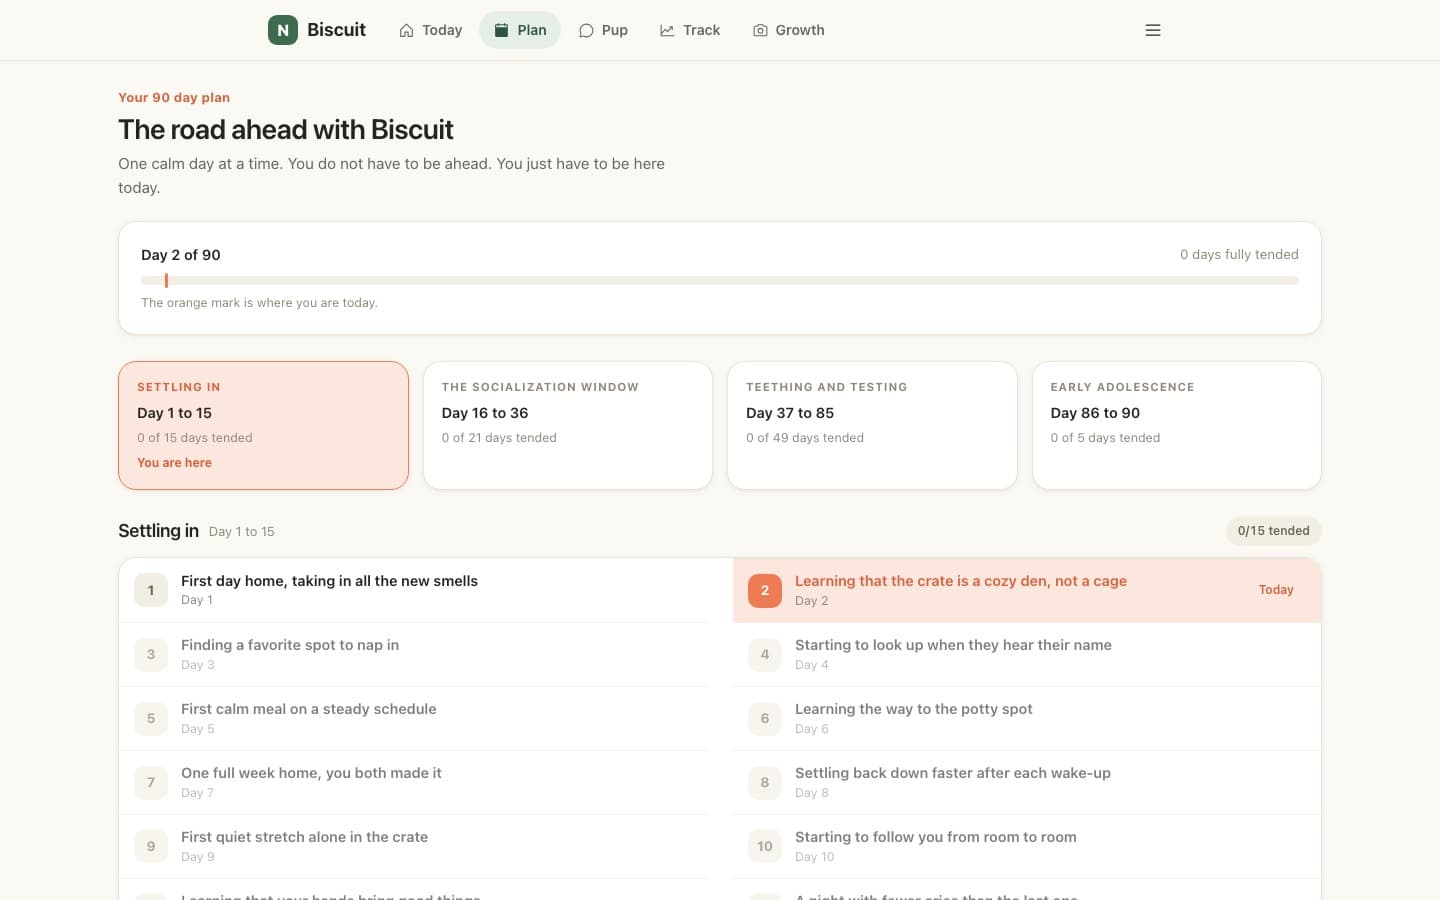1440x900 pixels.
Task: Open 'Finding a favorite spot to nap in'
Action: tap(413, 654)
